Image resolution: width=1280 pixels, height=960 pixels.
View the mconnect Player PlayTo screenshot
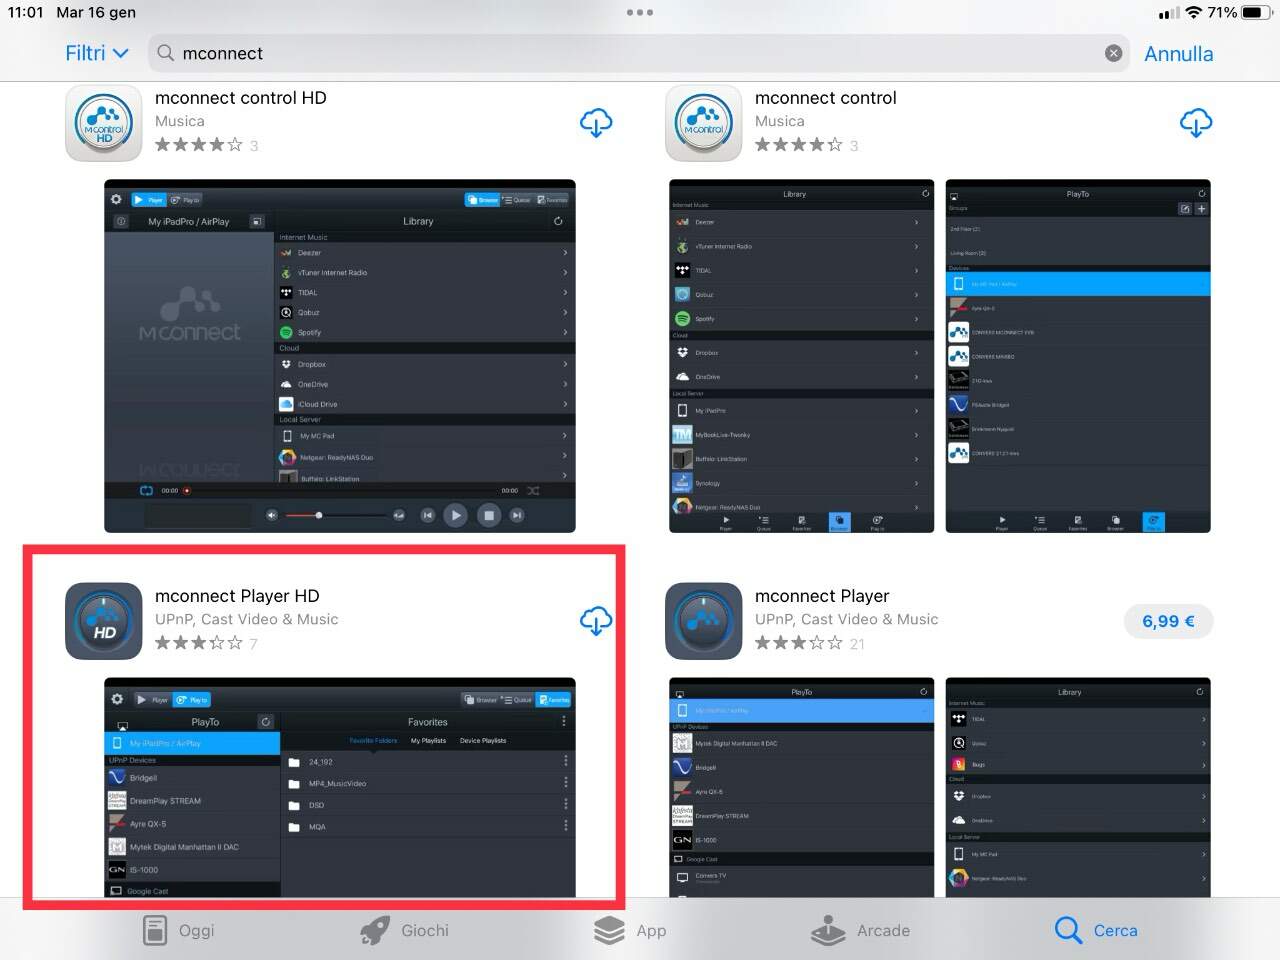(801, 788)
